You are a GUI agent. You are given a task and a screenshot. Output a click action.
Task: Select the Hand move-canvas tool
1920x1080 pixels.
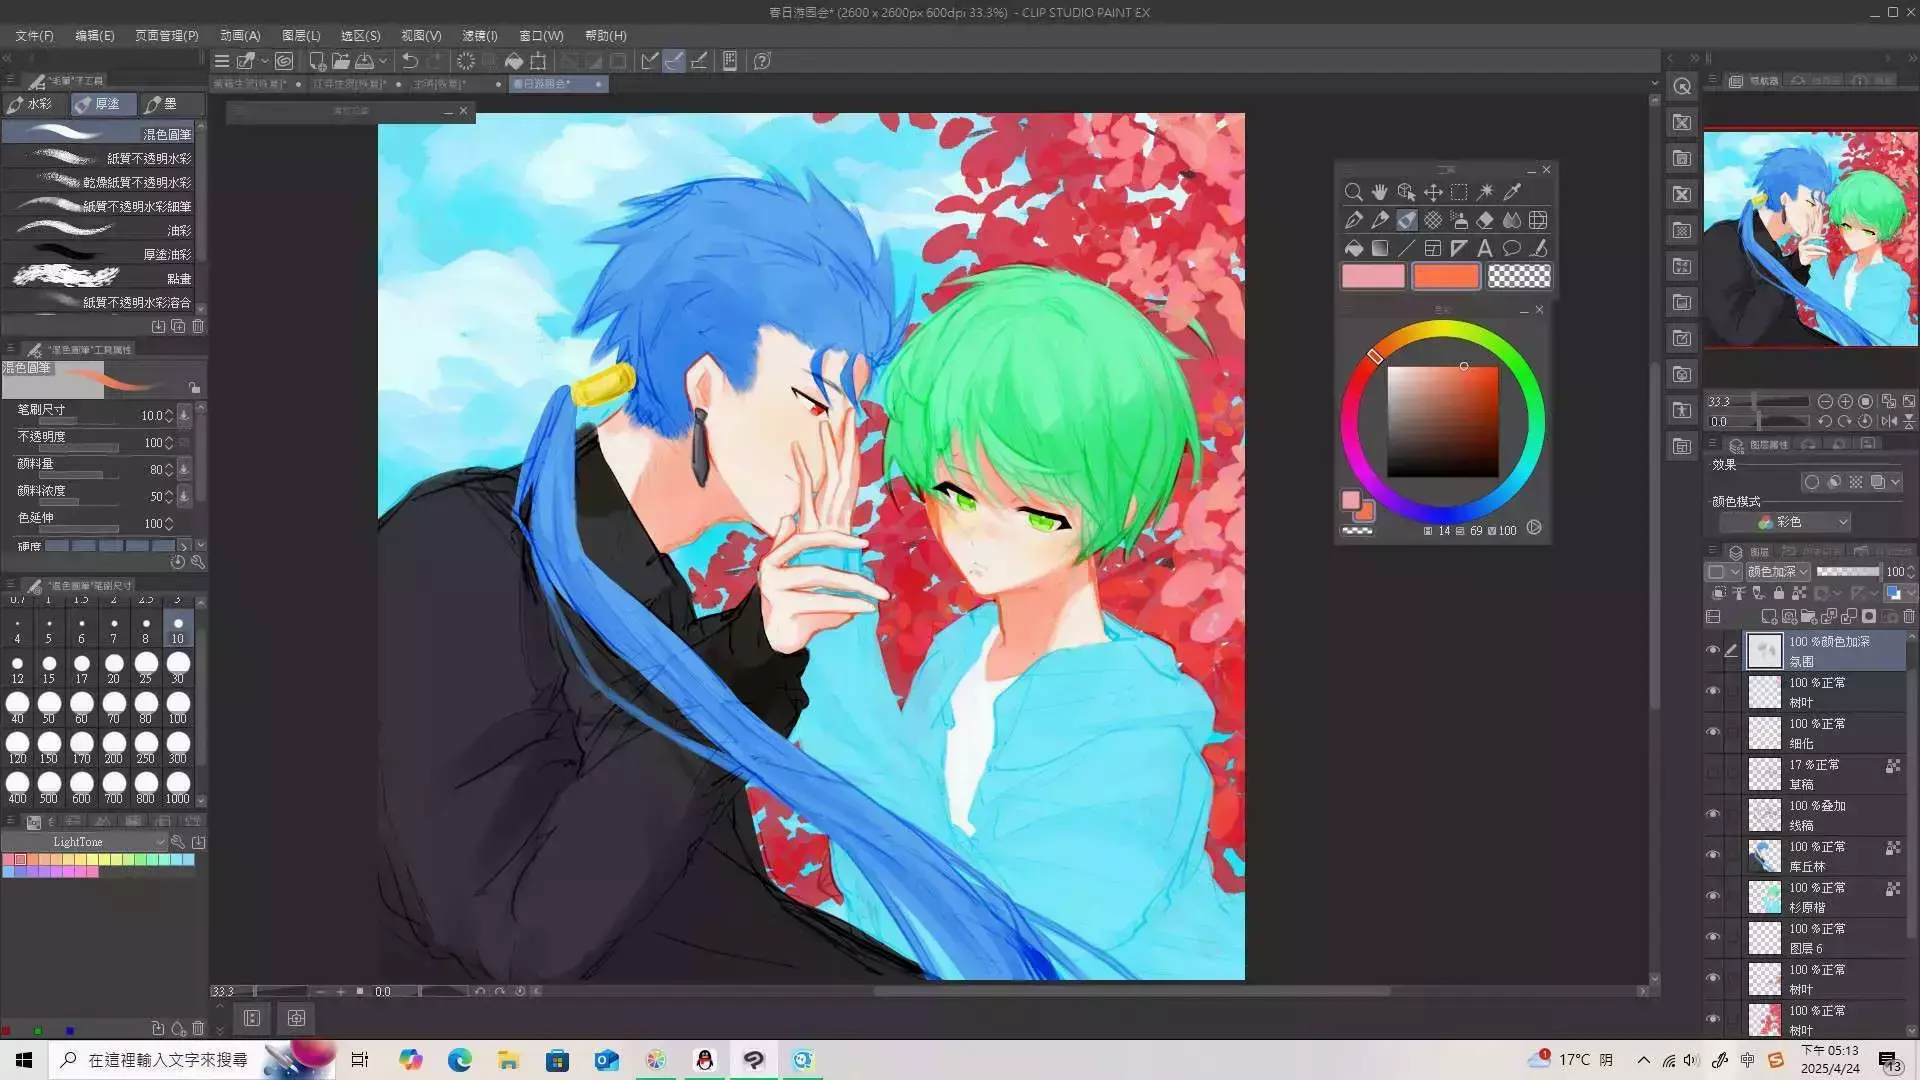tap(1380, 192)
